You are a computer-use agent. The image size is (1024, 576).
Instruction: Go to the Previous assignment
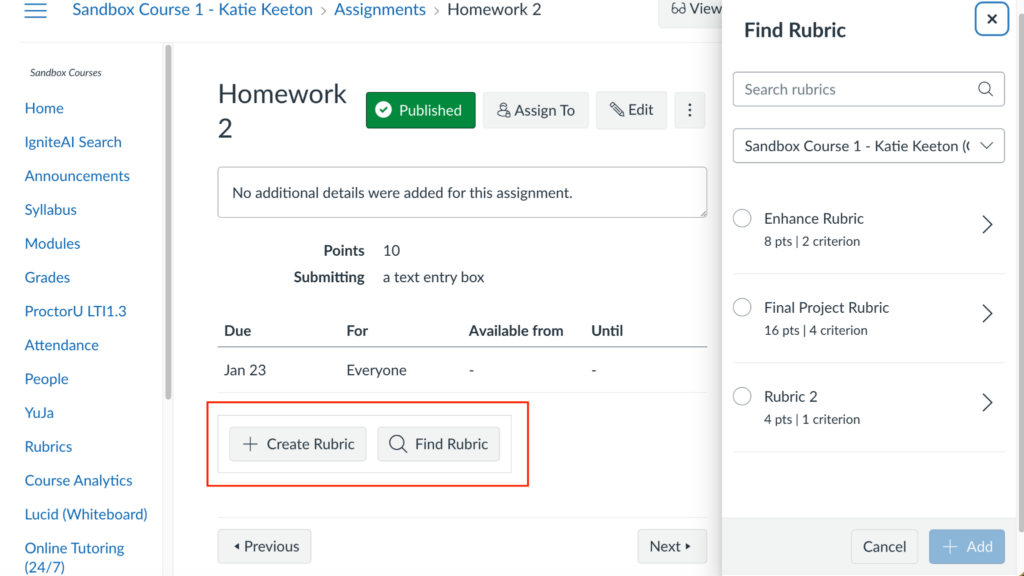pos(264,546)
